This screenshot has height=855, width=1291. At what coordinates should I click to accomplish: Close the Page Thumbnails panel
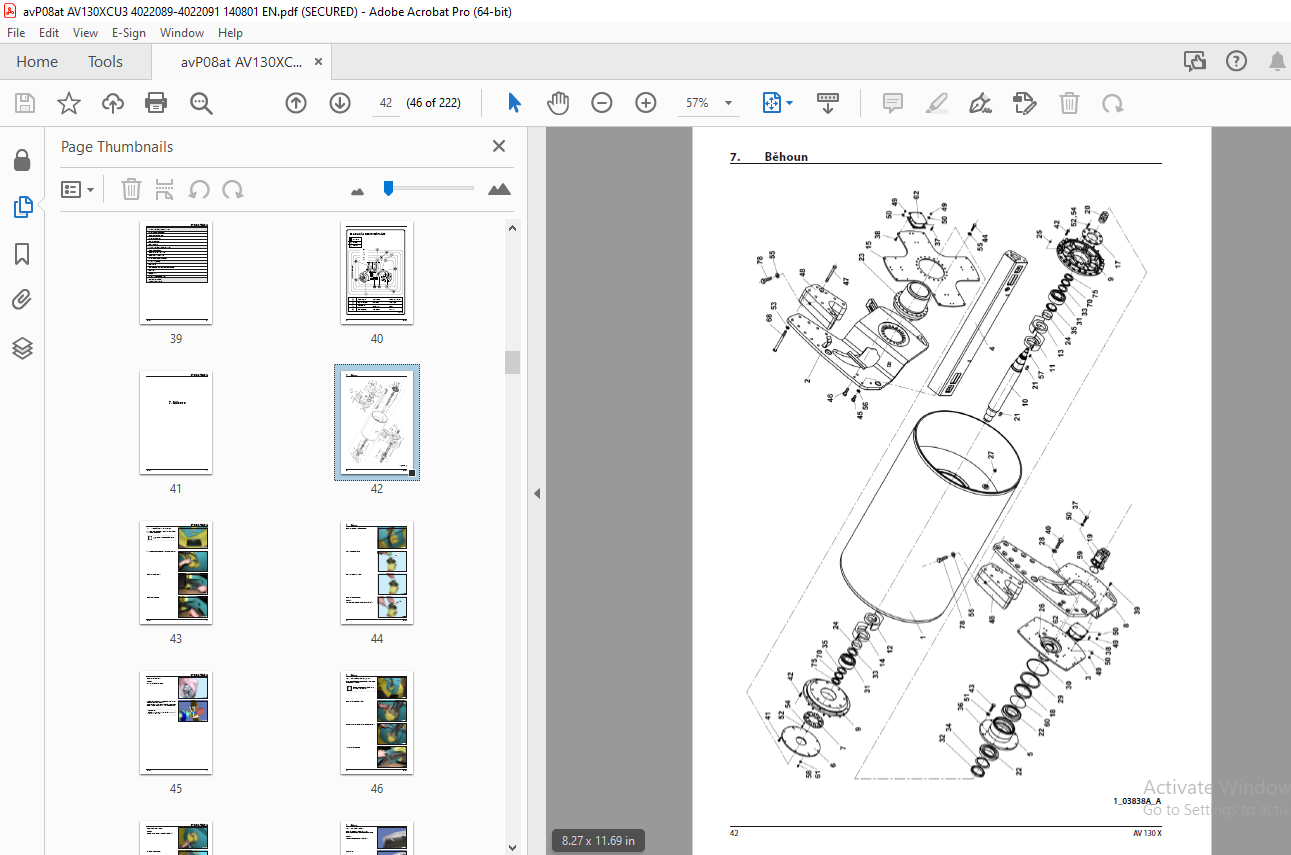499,146
